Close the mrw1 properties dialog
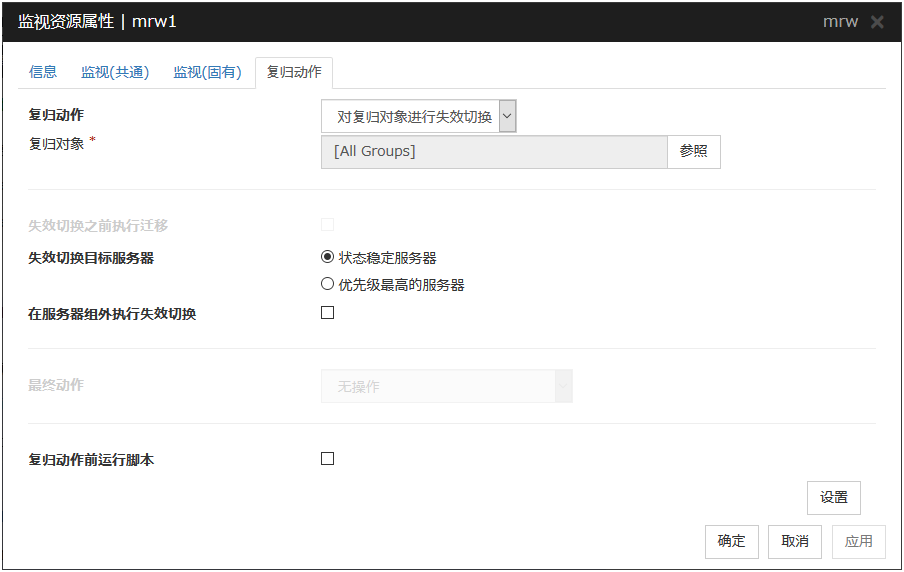Viewport: 904px width, 572px height. (x=877, y=22)
